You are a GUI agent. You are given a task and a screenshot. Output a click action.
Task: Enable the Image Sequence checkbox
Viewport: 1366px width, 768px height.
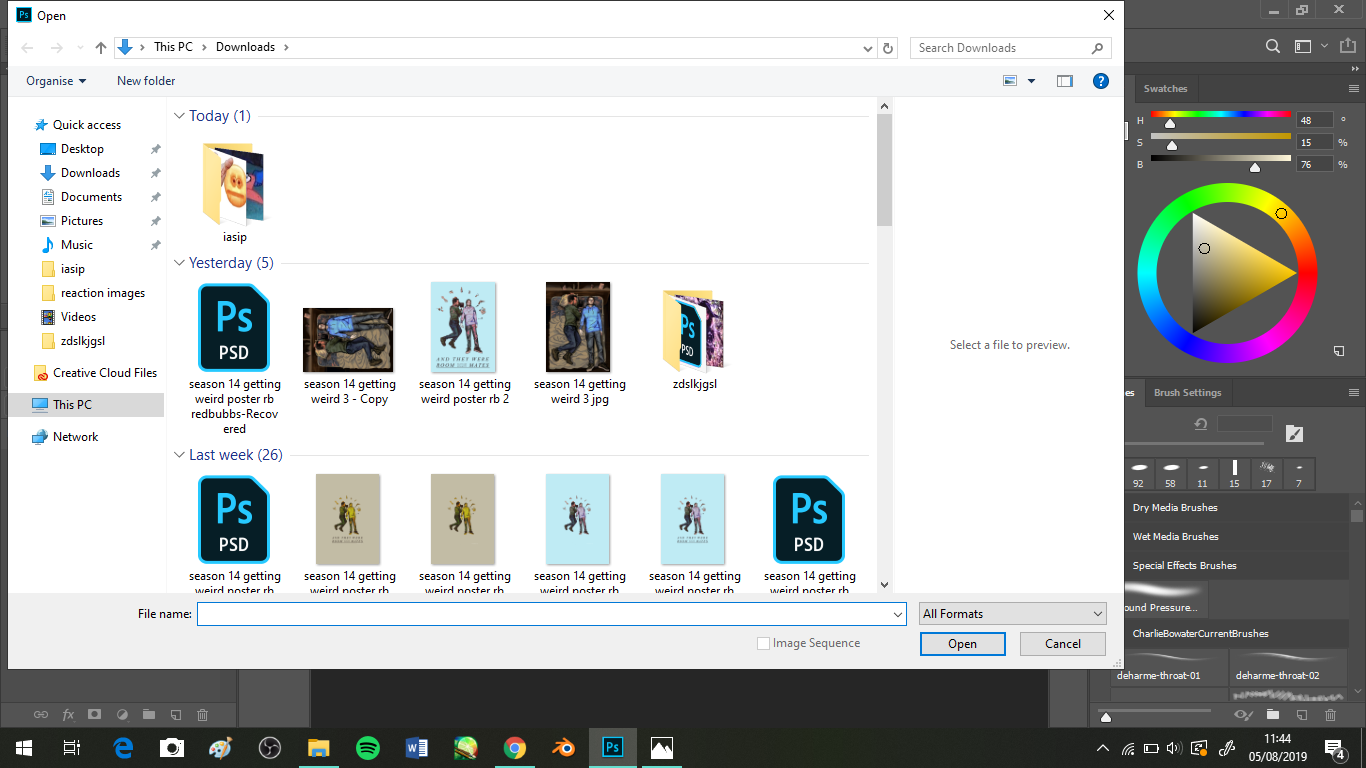(x=763, y=643)
